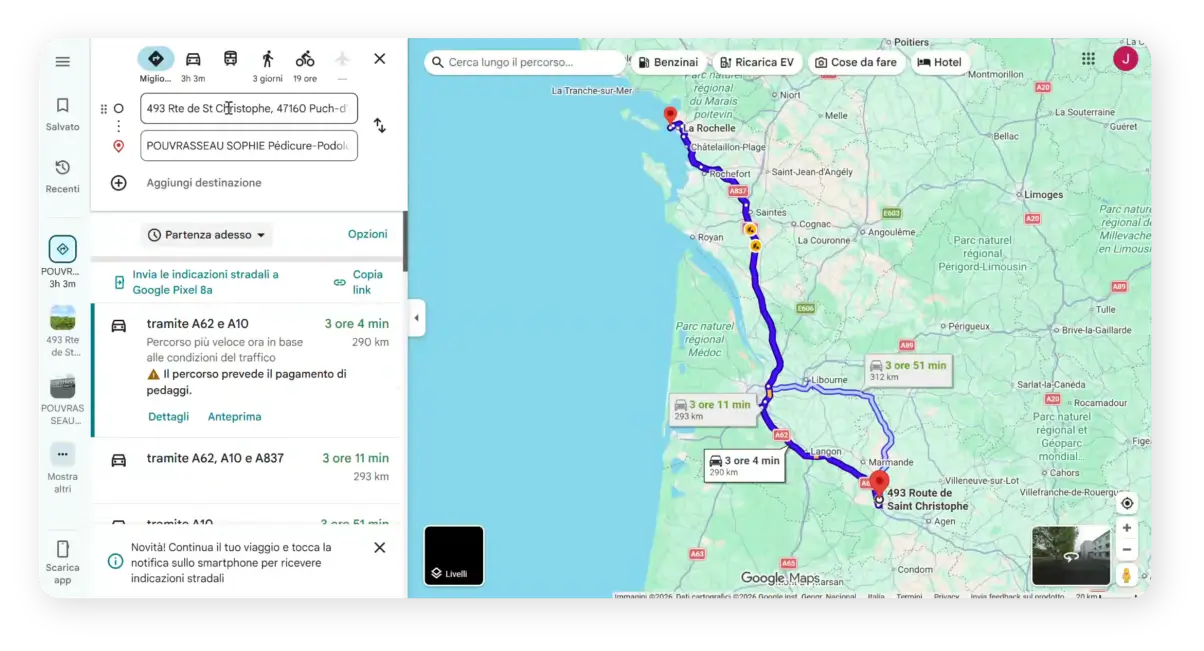Image resolution: width=1204 pixels, height=651 pixels.
Task: Select route tramite A62 e A10
Action: pos(249,371)
